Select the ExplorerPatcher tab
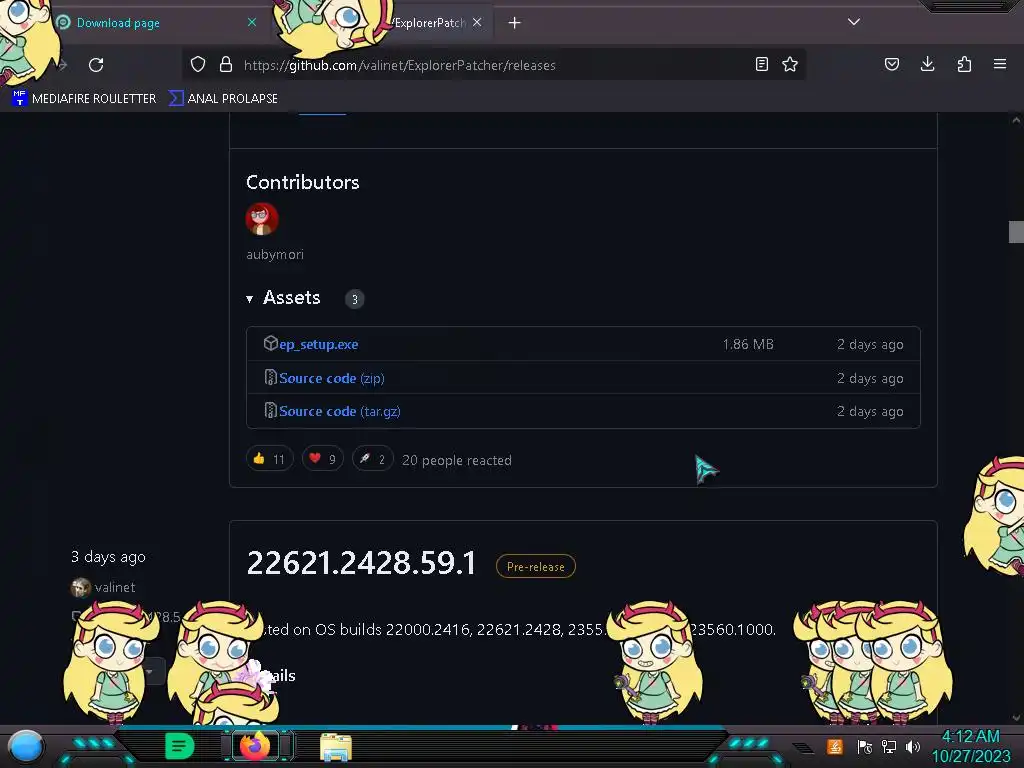This screenshot has height=768, width=1024. 428,23
